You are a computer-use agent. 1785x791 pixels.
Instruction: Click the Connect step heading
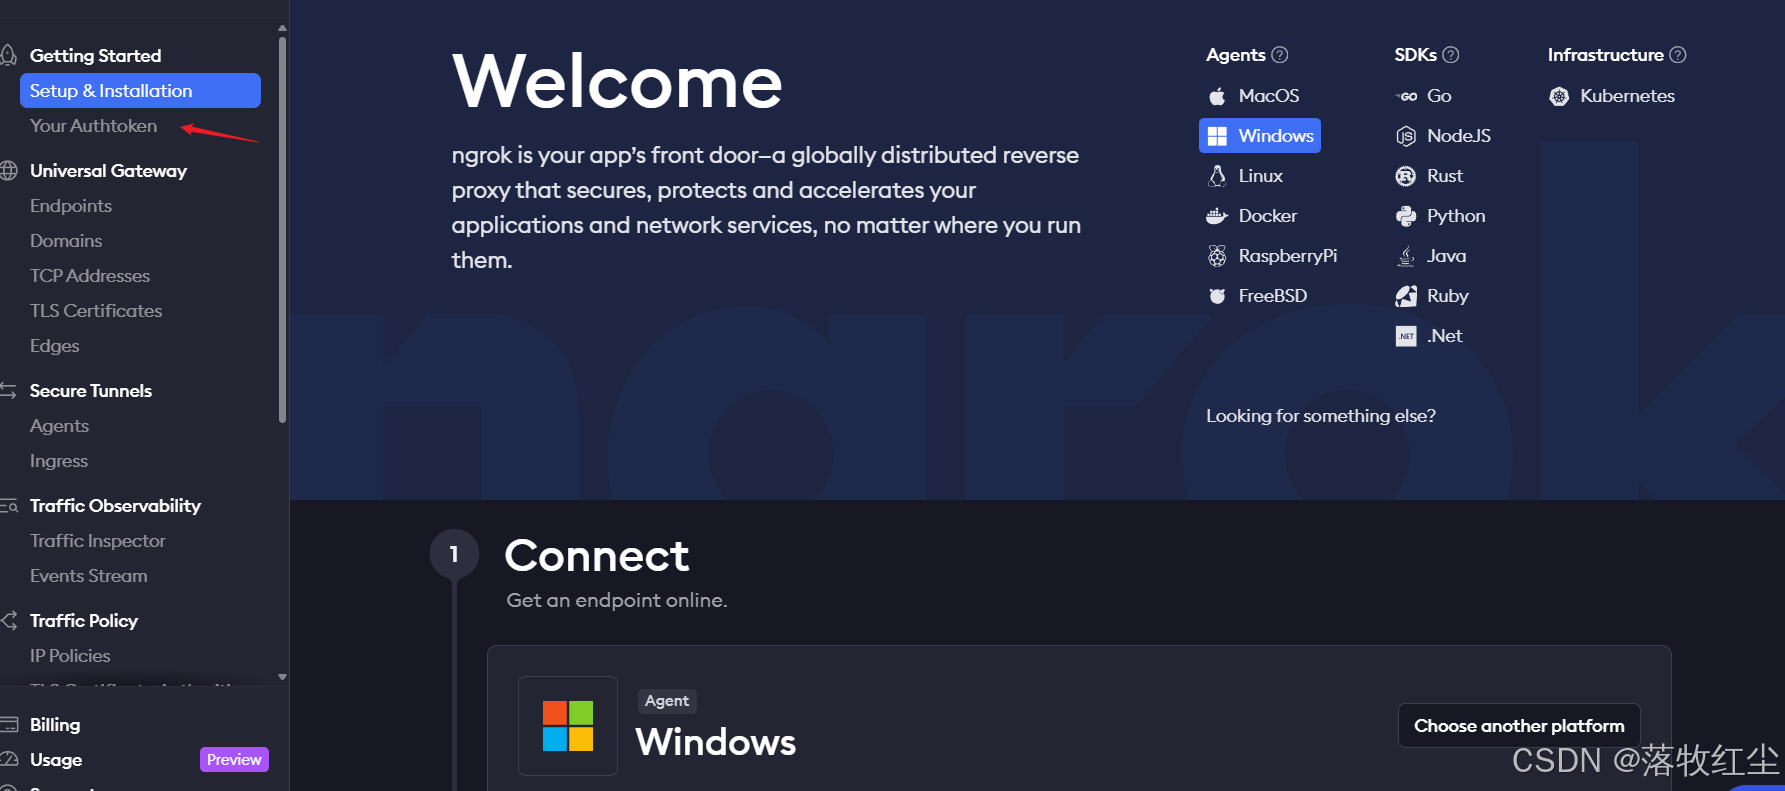coord(597,556)
